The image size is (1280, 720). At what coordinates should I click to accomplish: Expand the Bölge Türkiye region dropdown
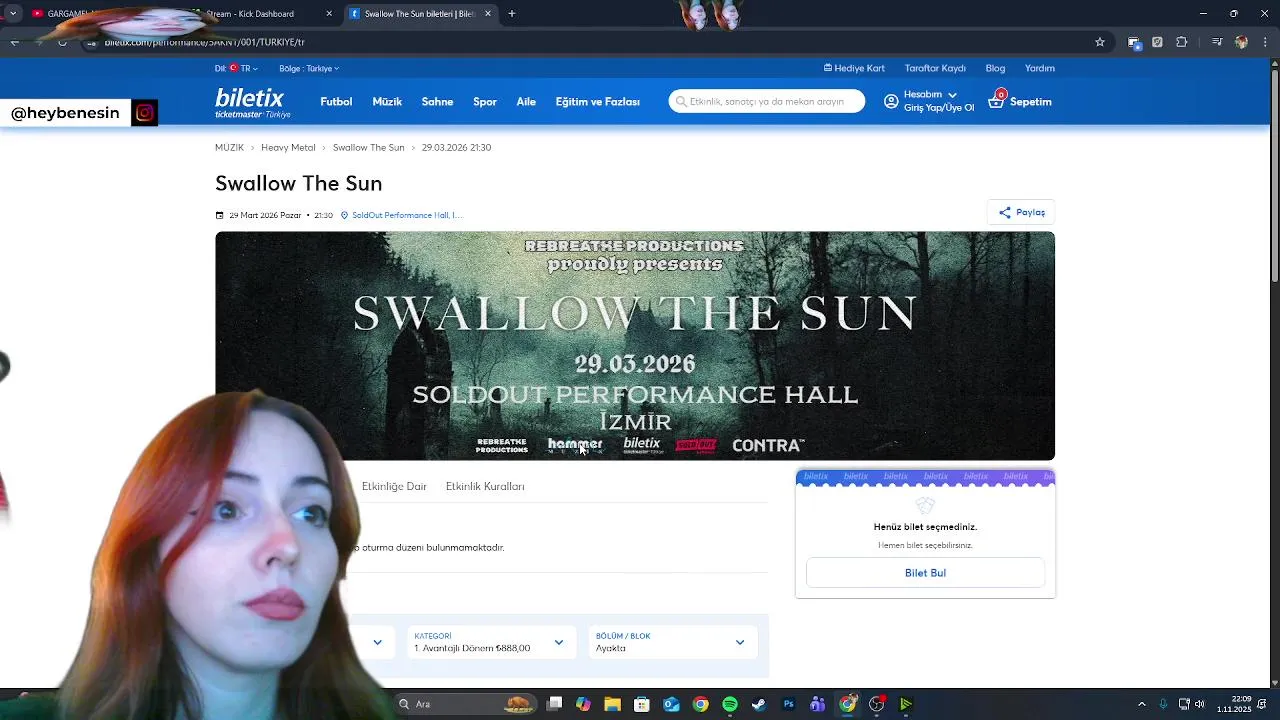tap(309, 68)
